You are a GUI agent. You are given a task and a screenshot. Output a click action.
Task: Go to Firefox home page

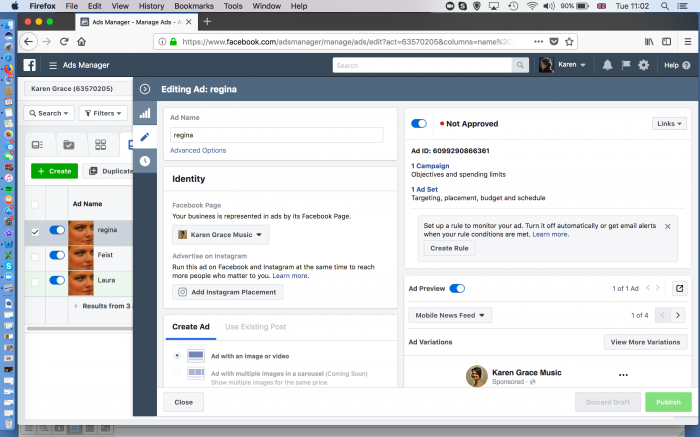point(81,42)
